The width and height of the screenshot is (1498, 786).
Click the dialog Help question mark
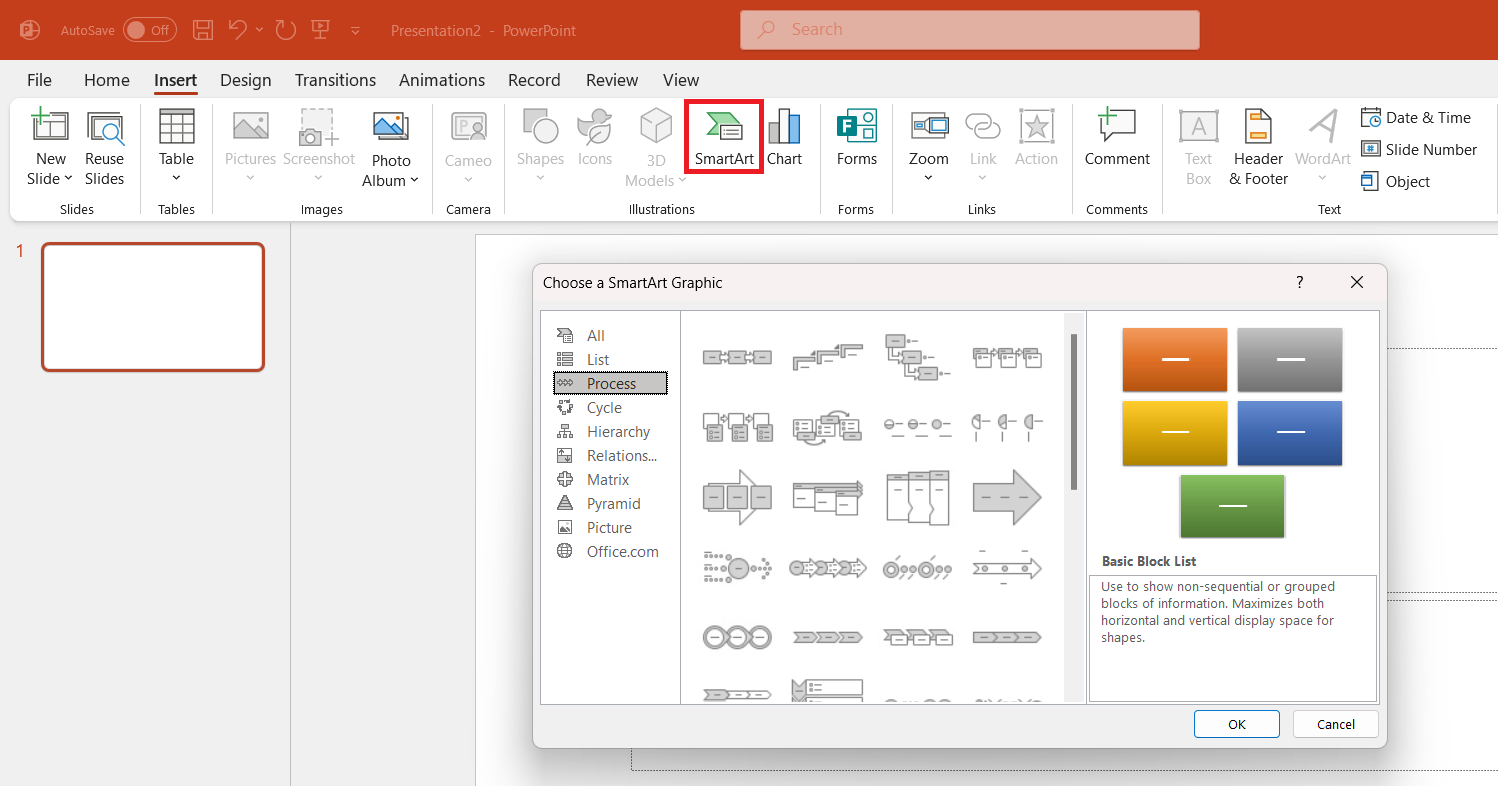pos(1300,283)
